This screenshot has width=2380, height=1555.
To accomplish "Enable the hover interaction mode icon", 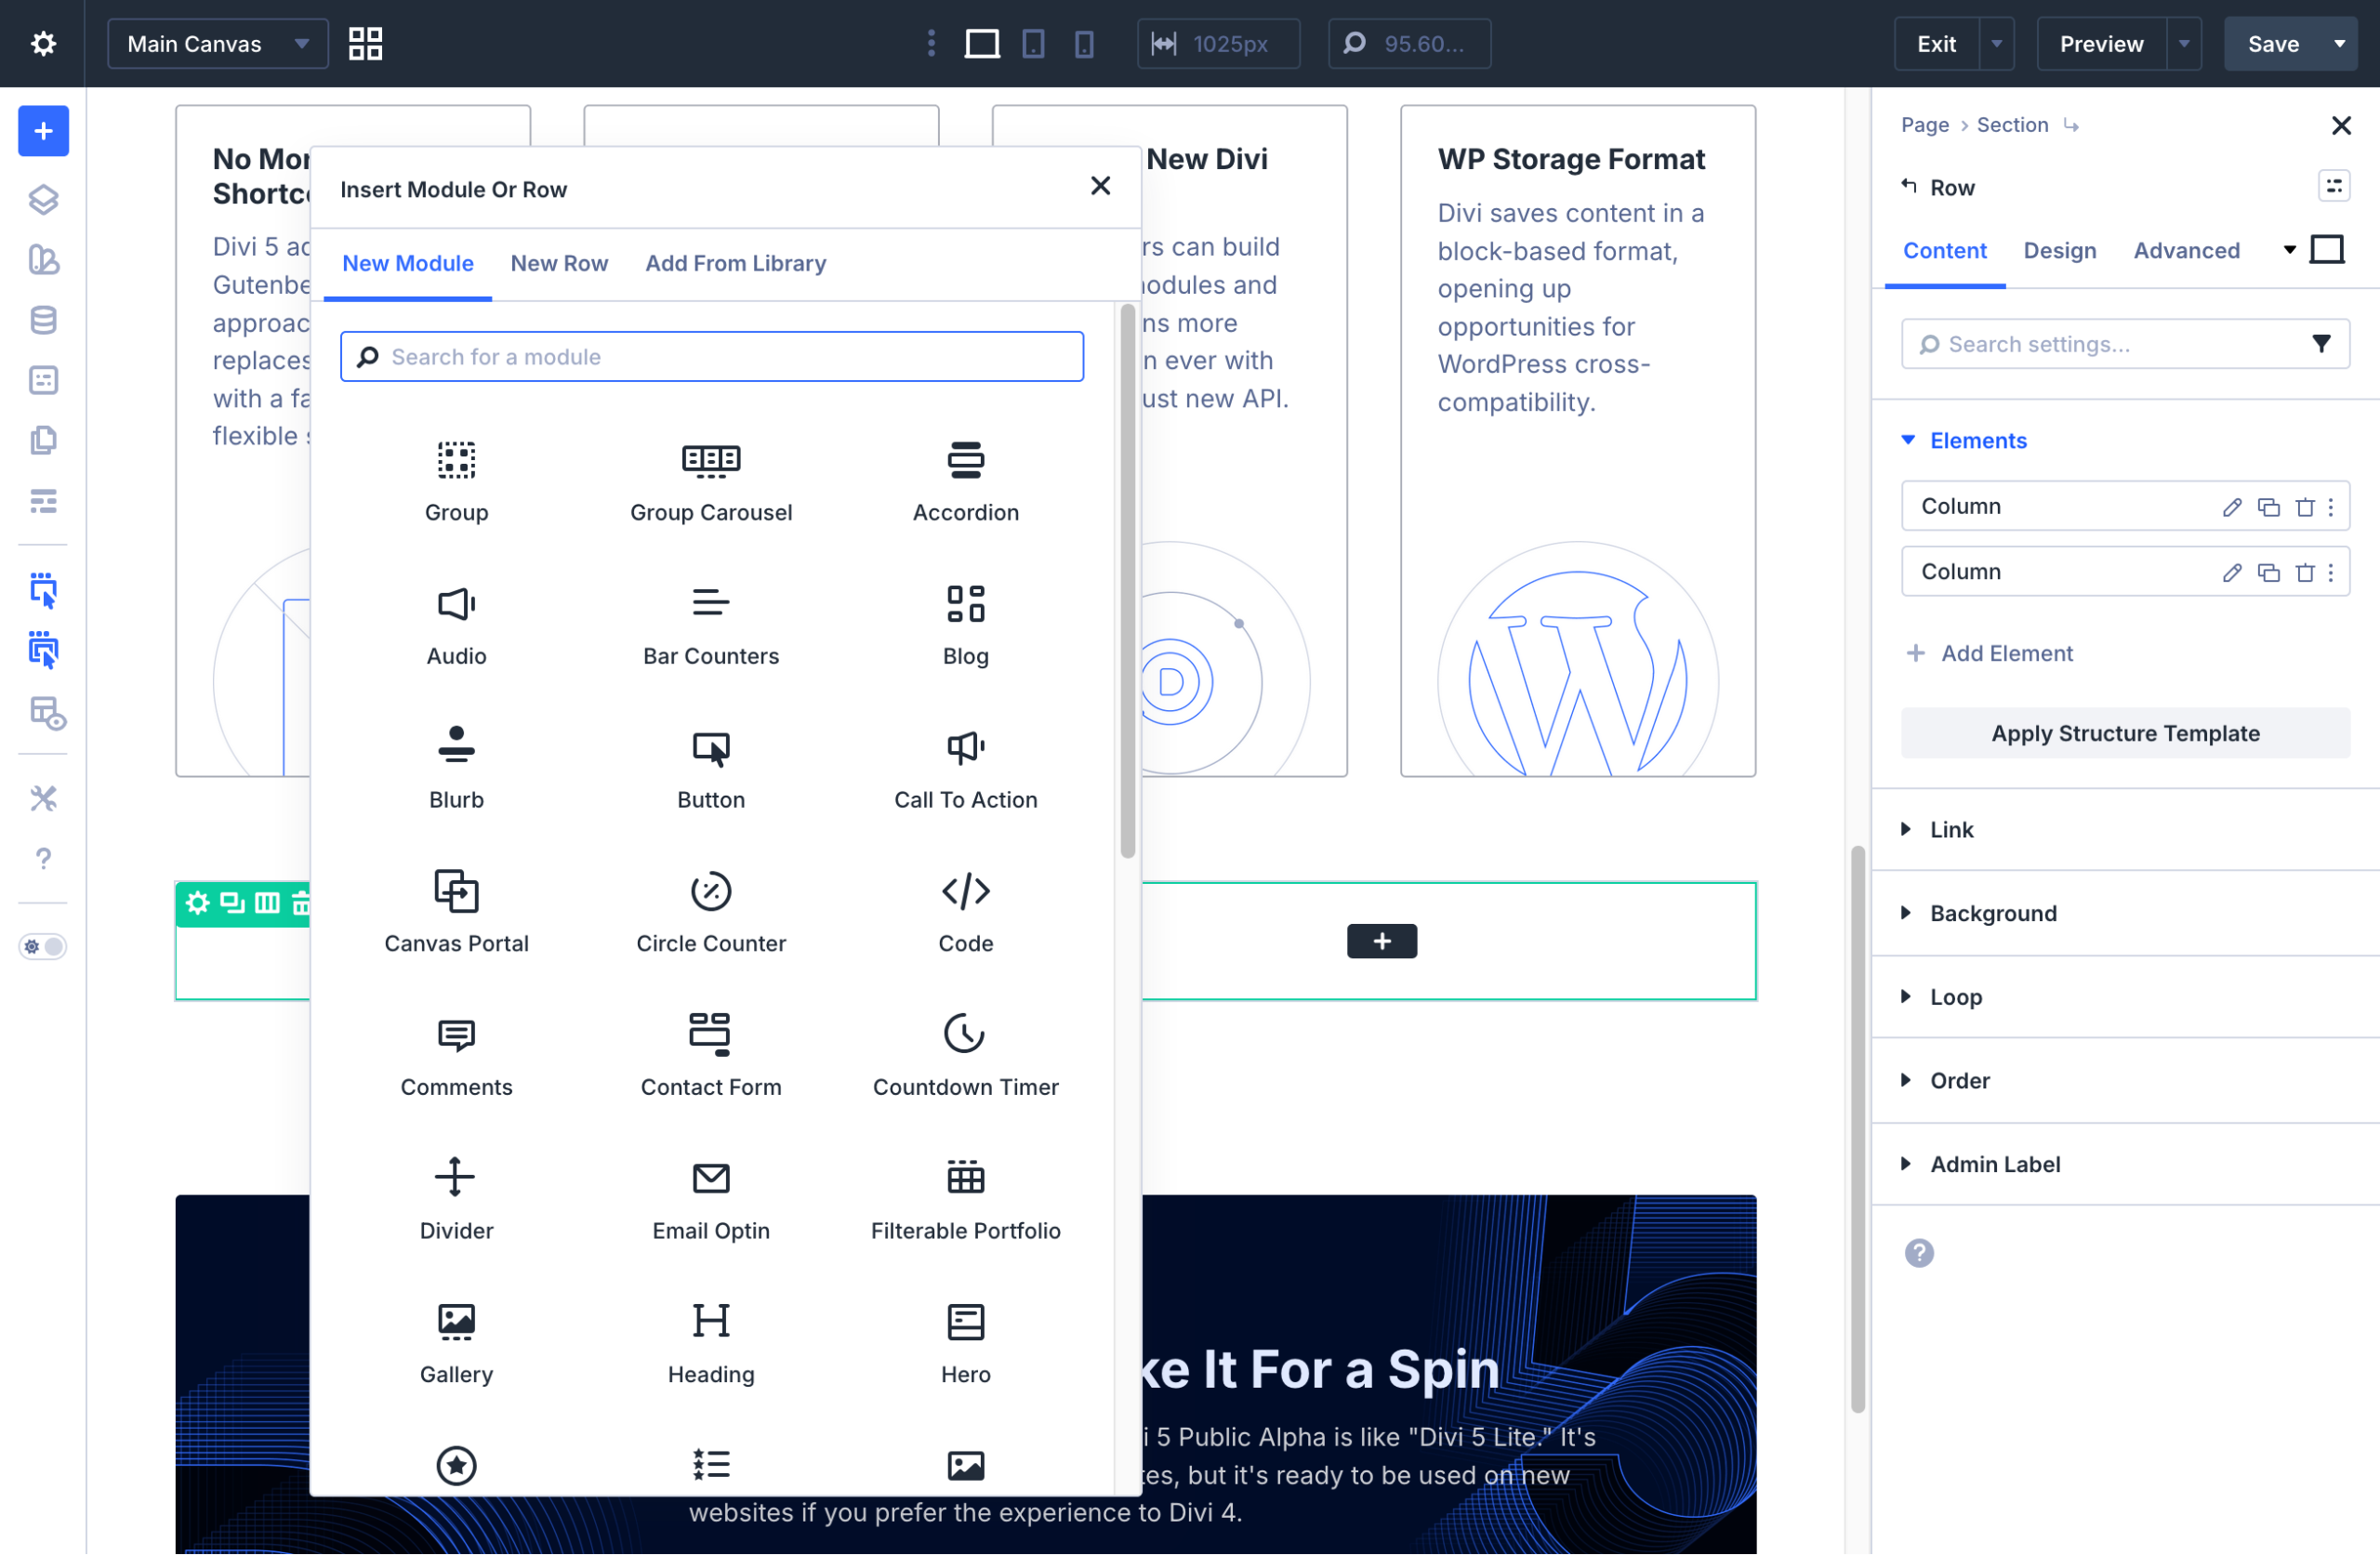I will 44,650.
